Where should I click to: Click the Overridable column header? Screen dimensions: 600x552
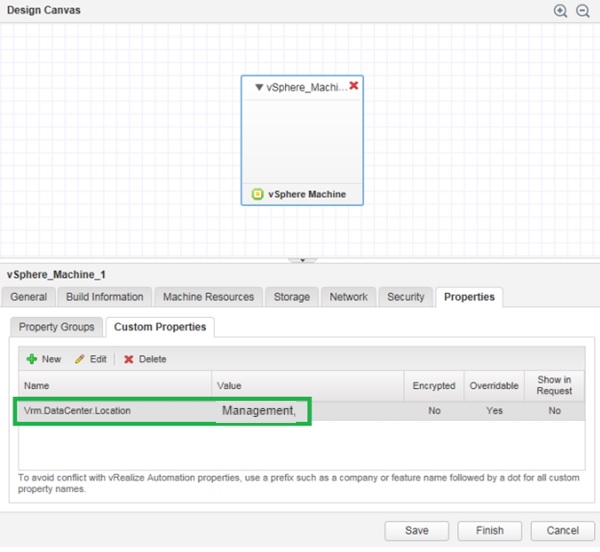tap(494, 386)
